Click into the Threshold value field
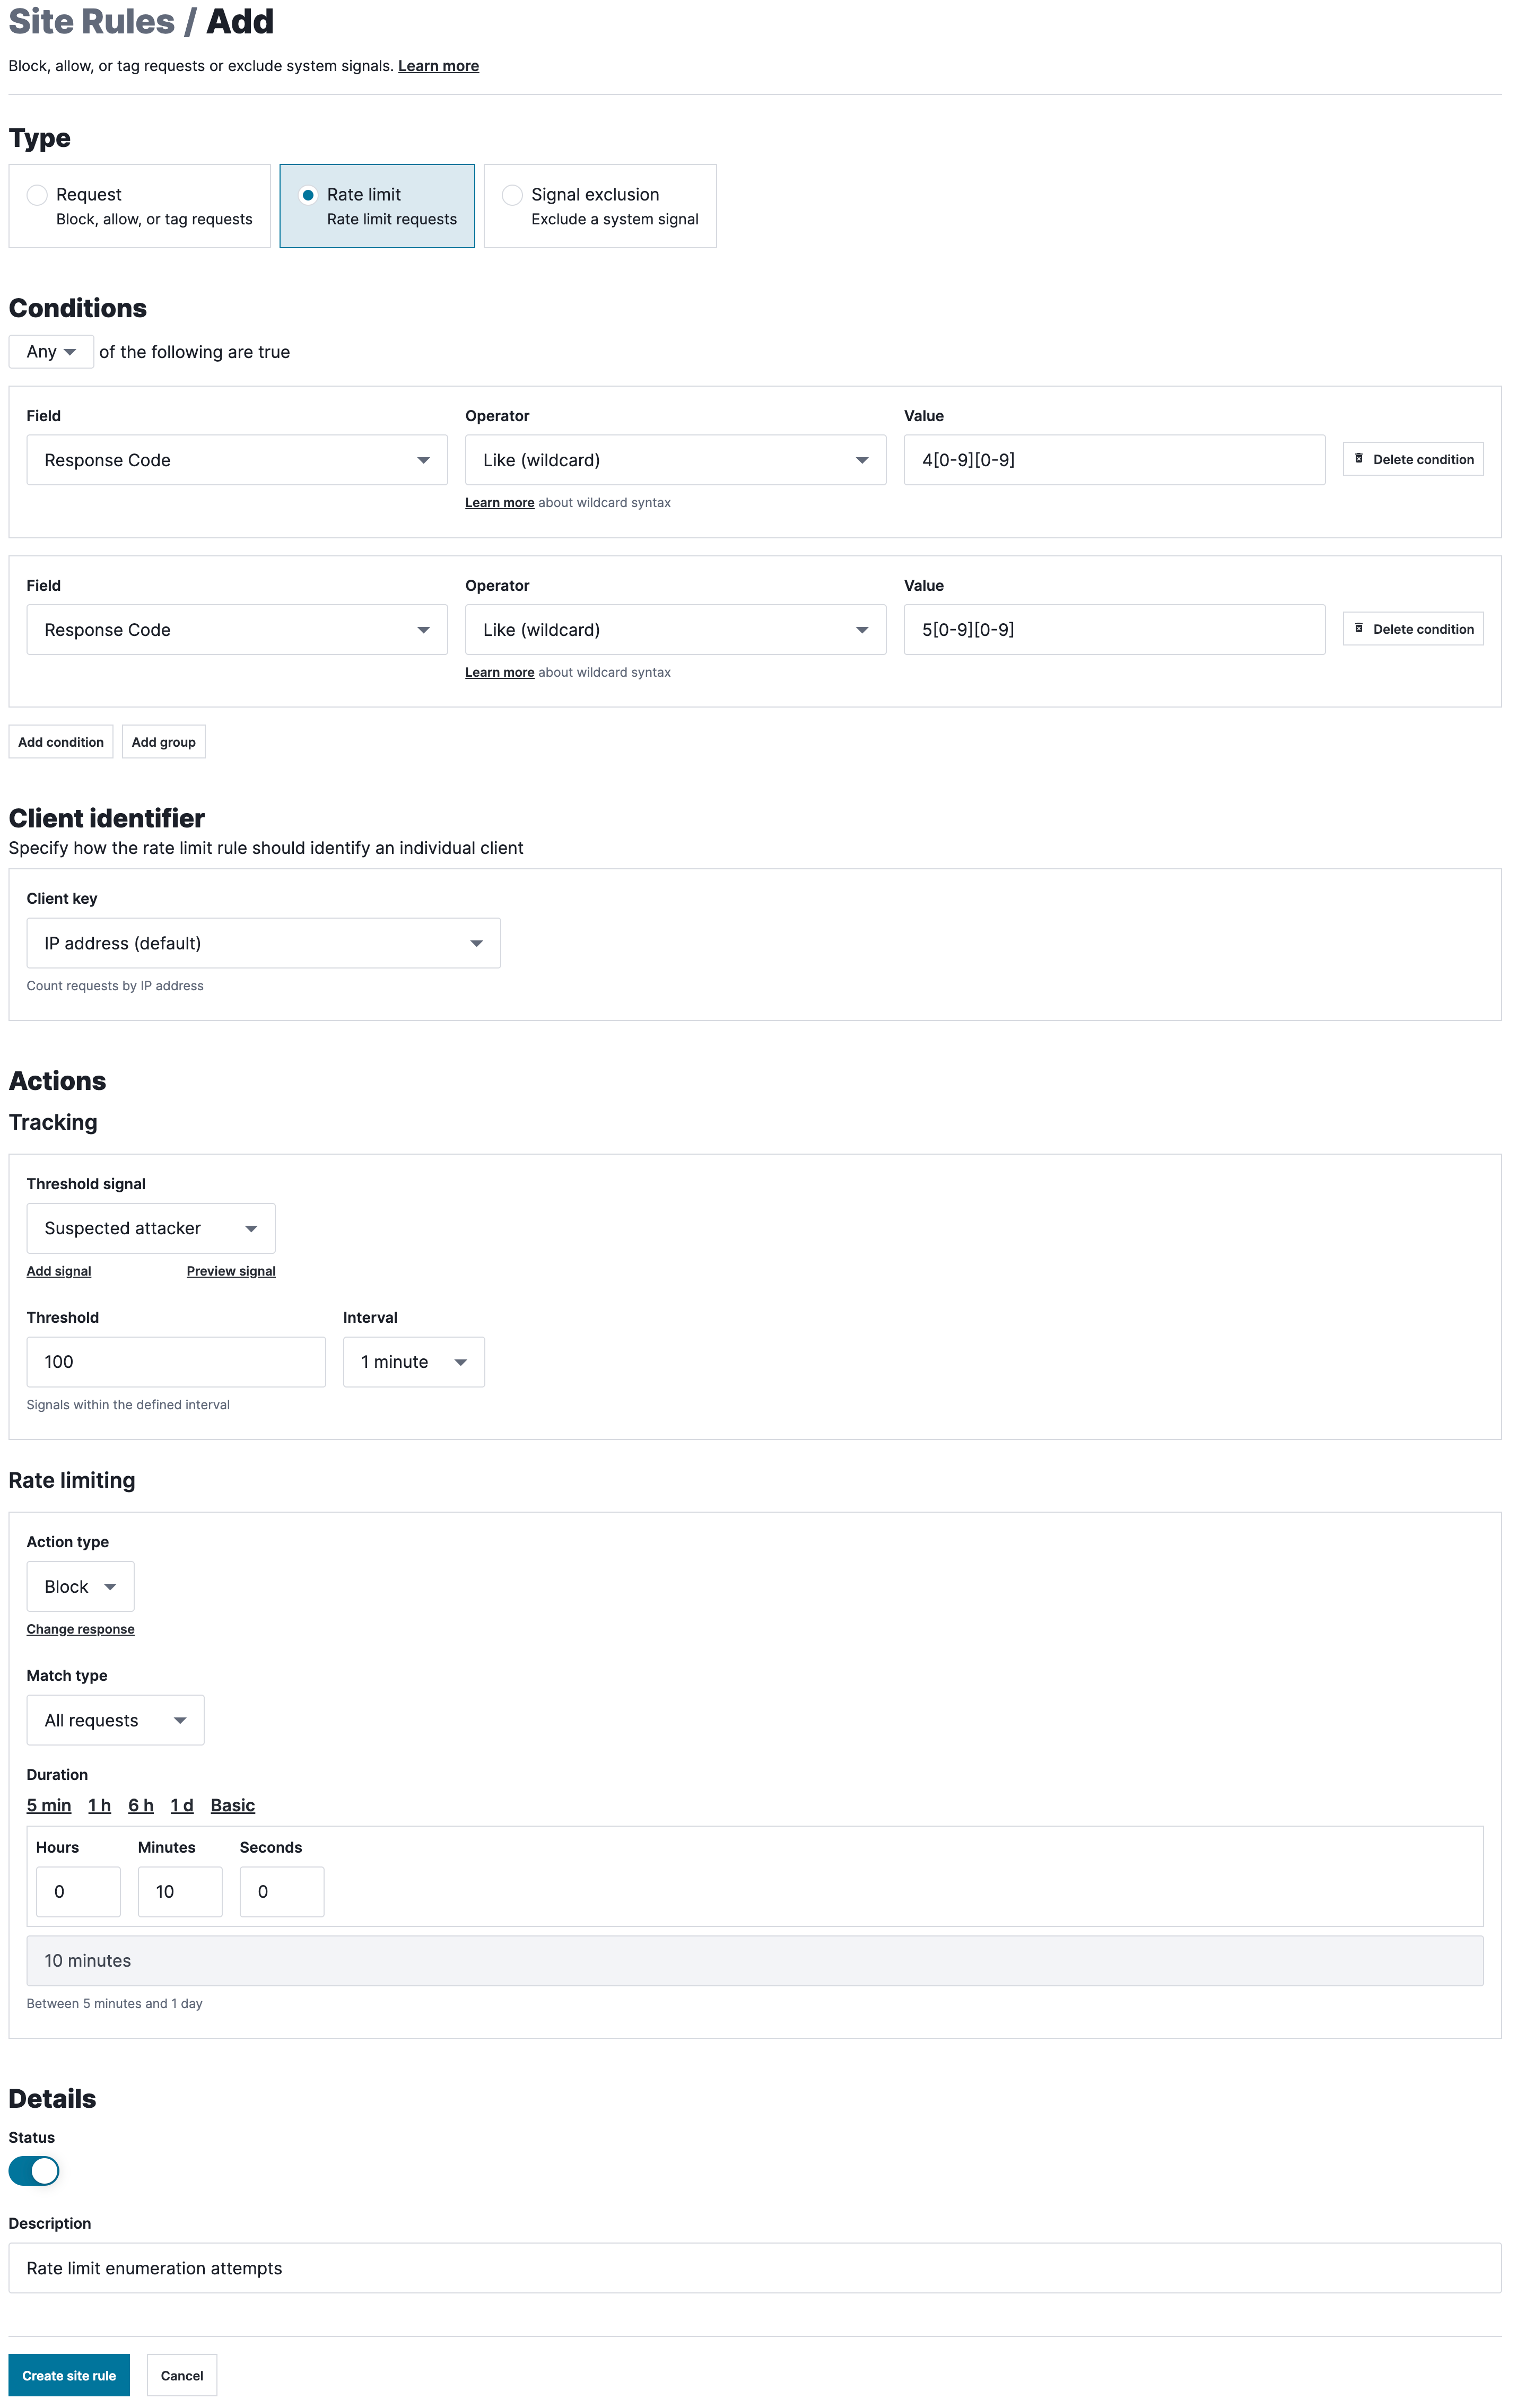 tap(176, 1362)
